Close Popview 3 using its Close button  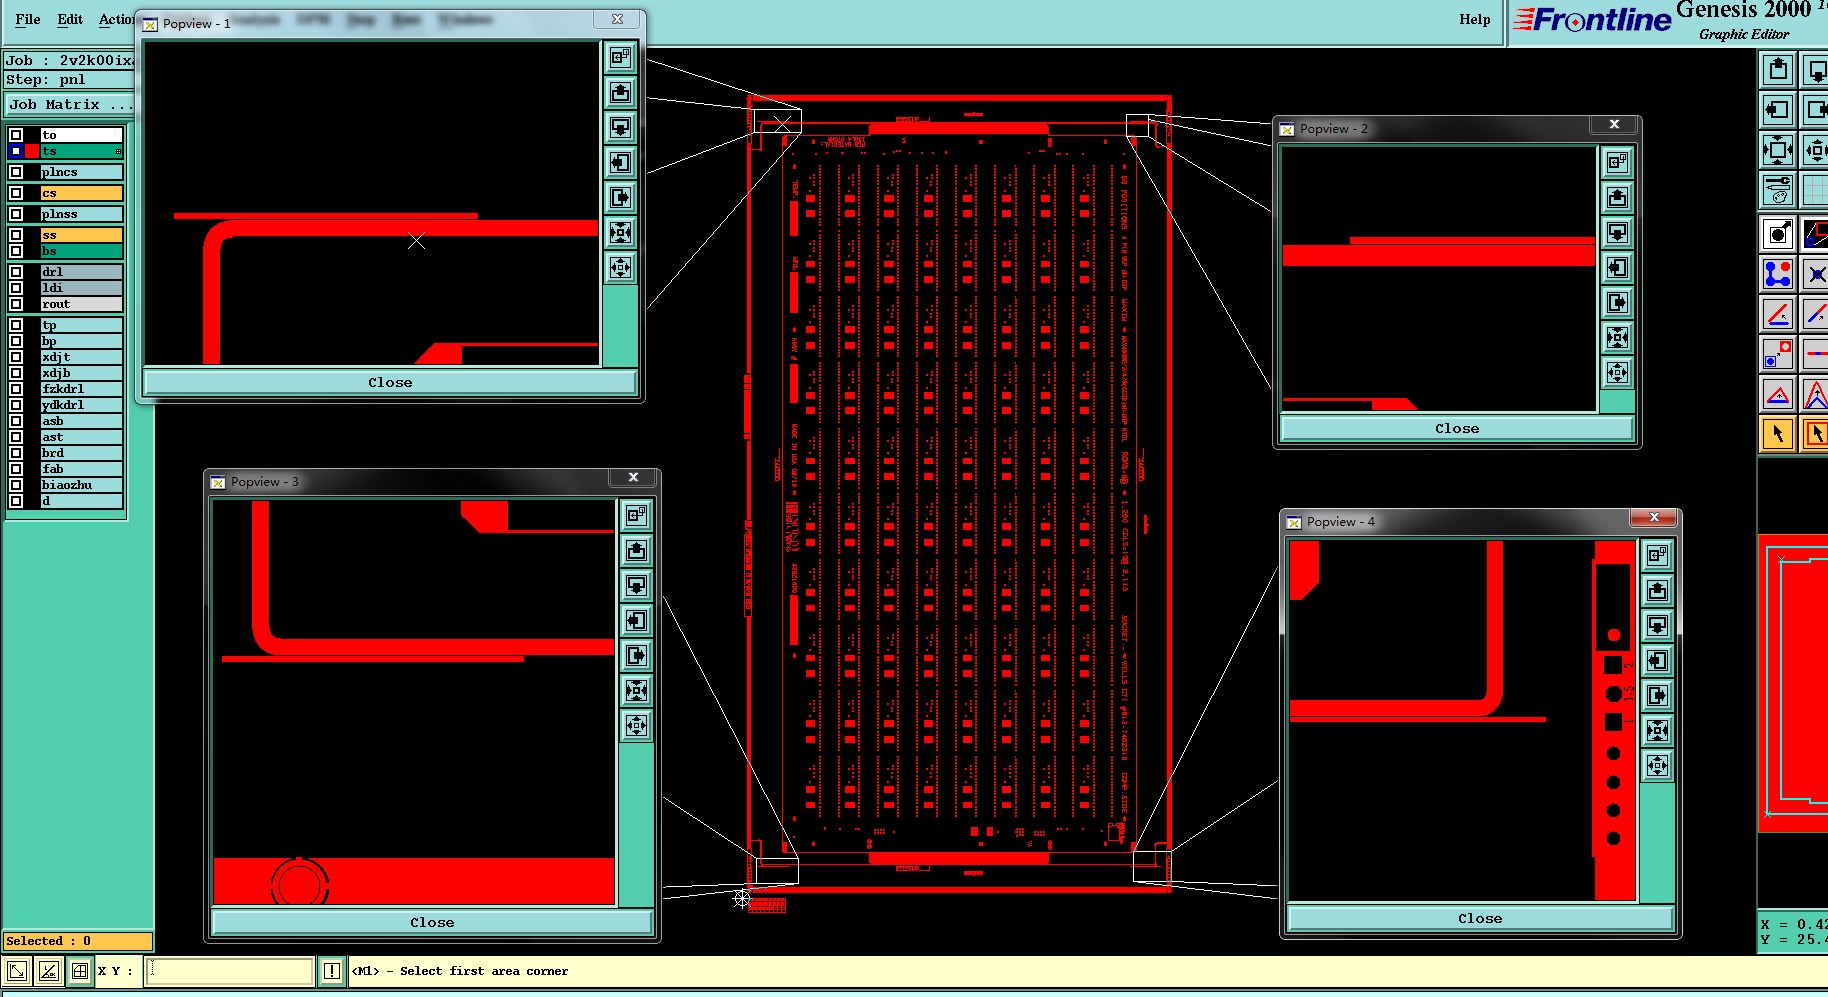432,923
